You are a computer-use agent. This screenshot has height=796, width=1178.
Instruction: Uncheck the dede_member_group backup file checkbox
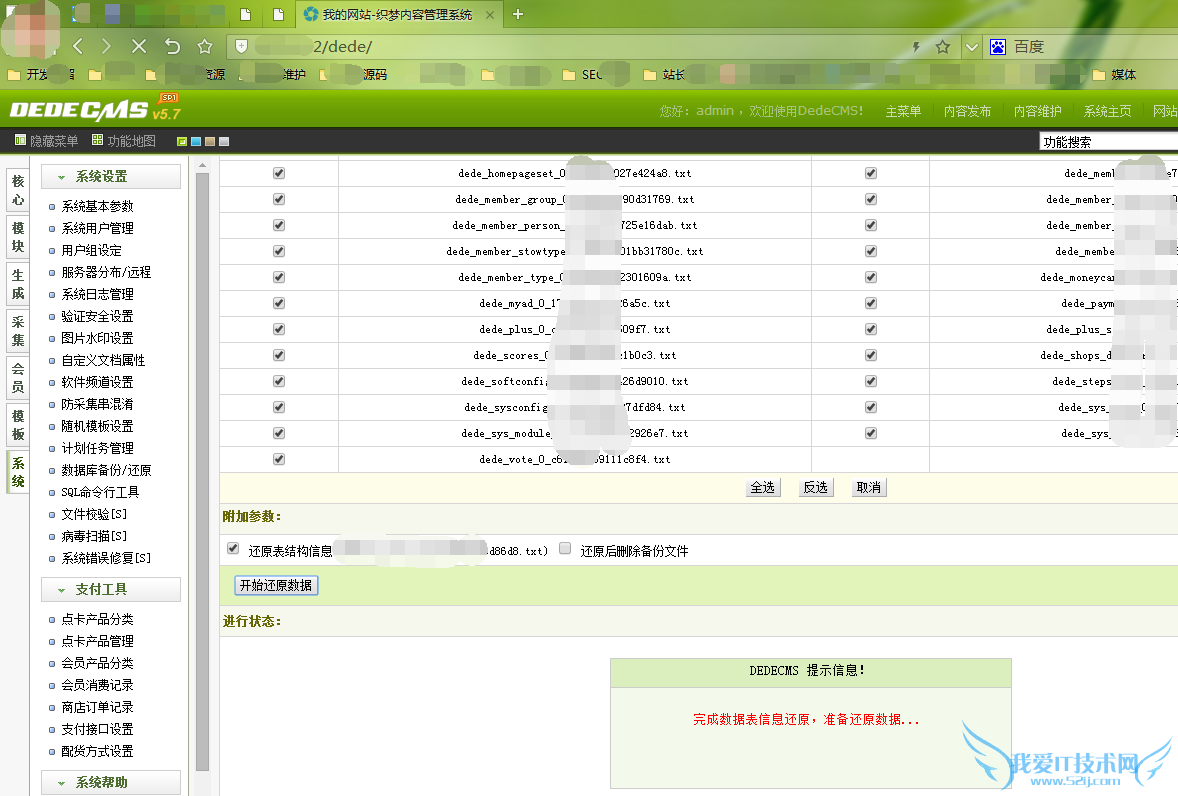(279, 199)
